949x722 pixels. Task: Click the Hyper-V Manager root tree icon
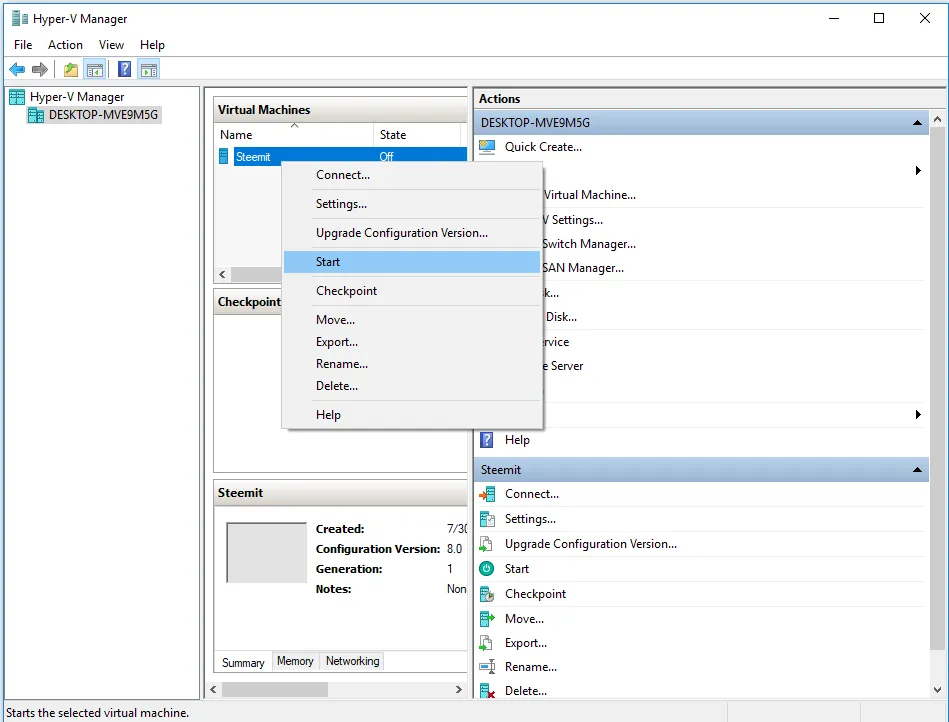17,97
